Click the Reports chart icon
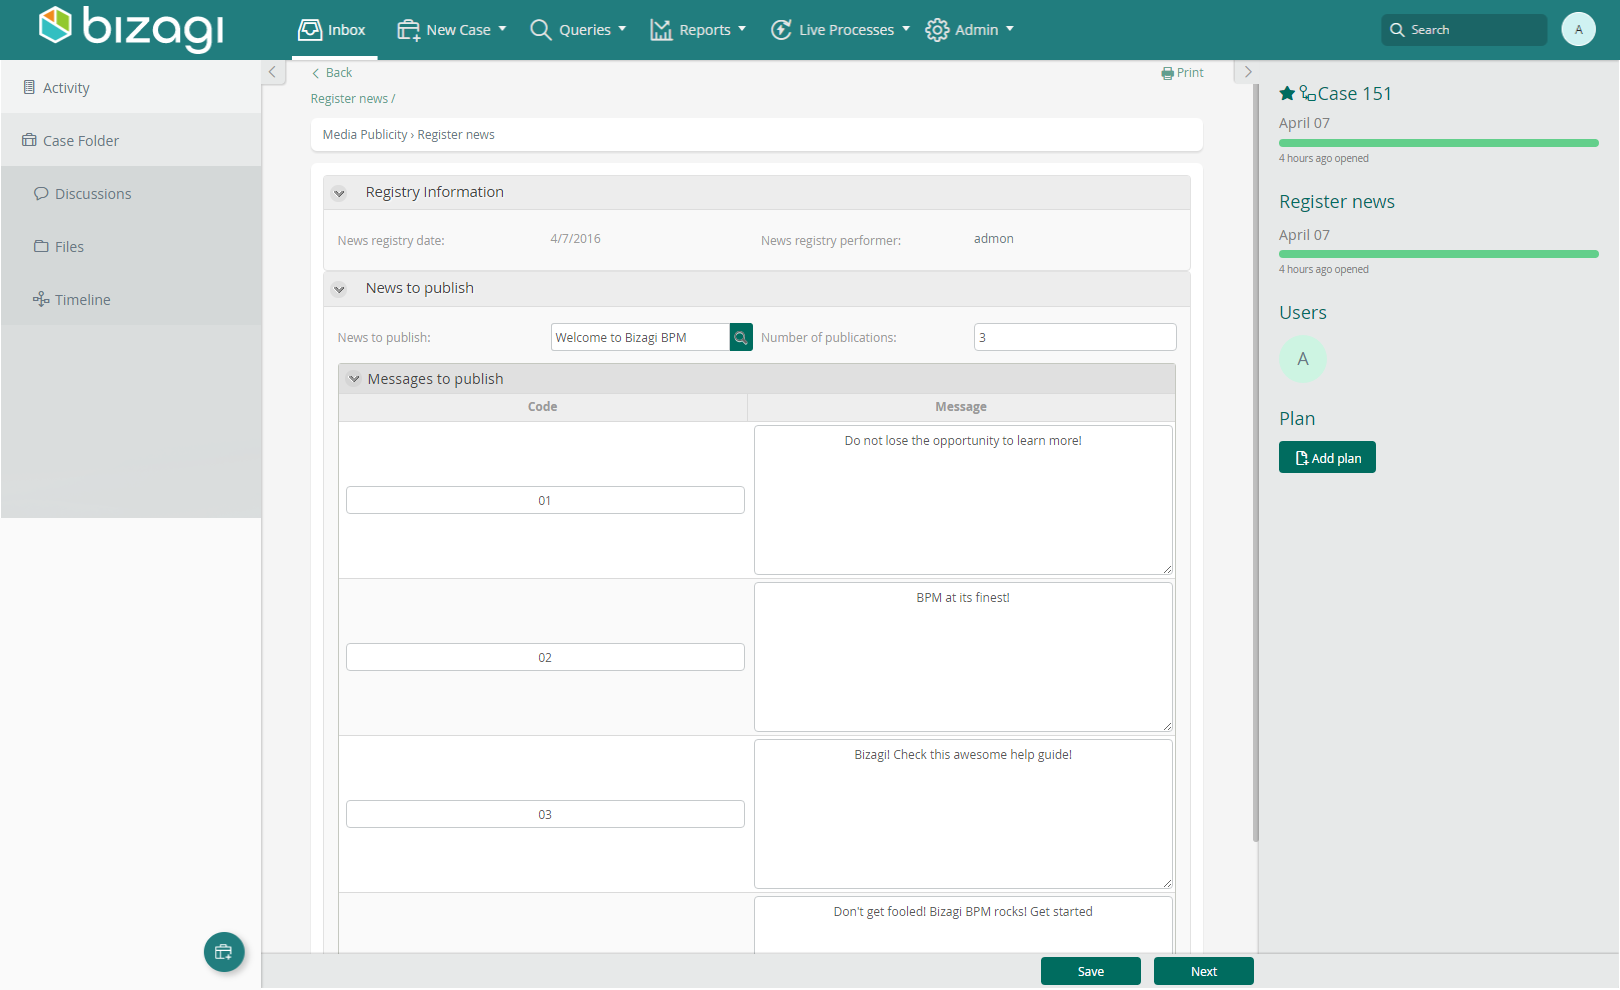The width and height of the screenshot is (1620, 990). click(x=661, y=30)
